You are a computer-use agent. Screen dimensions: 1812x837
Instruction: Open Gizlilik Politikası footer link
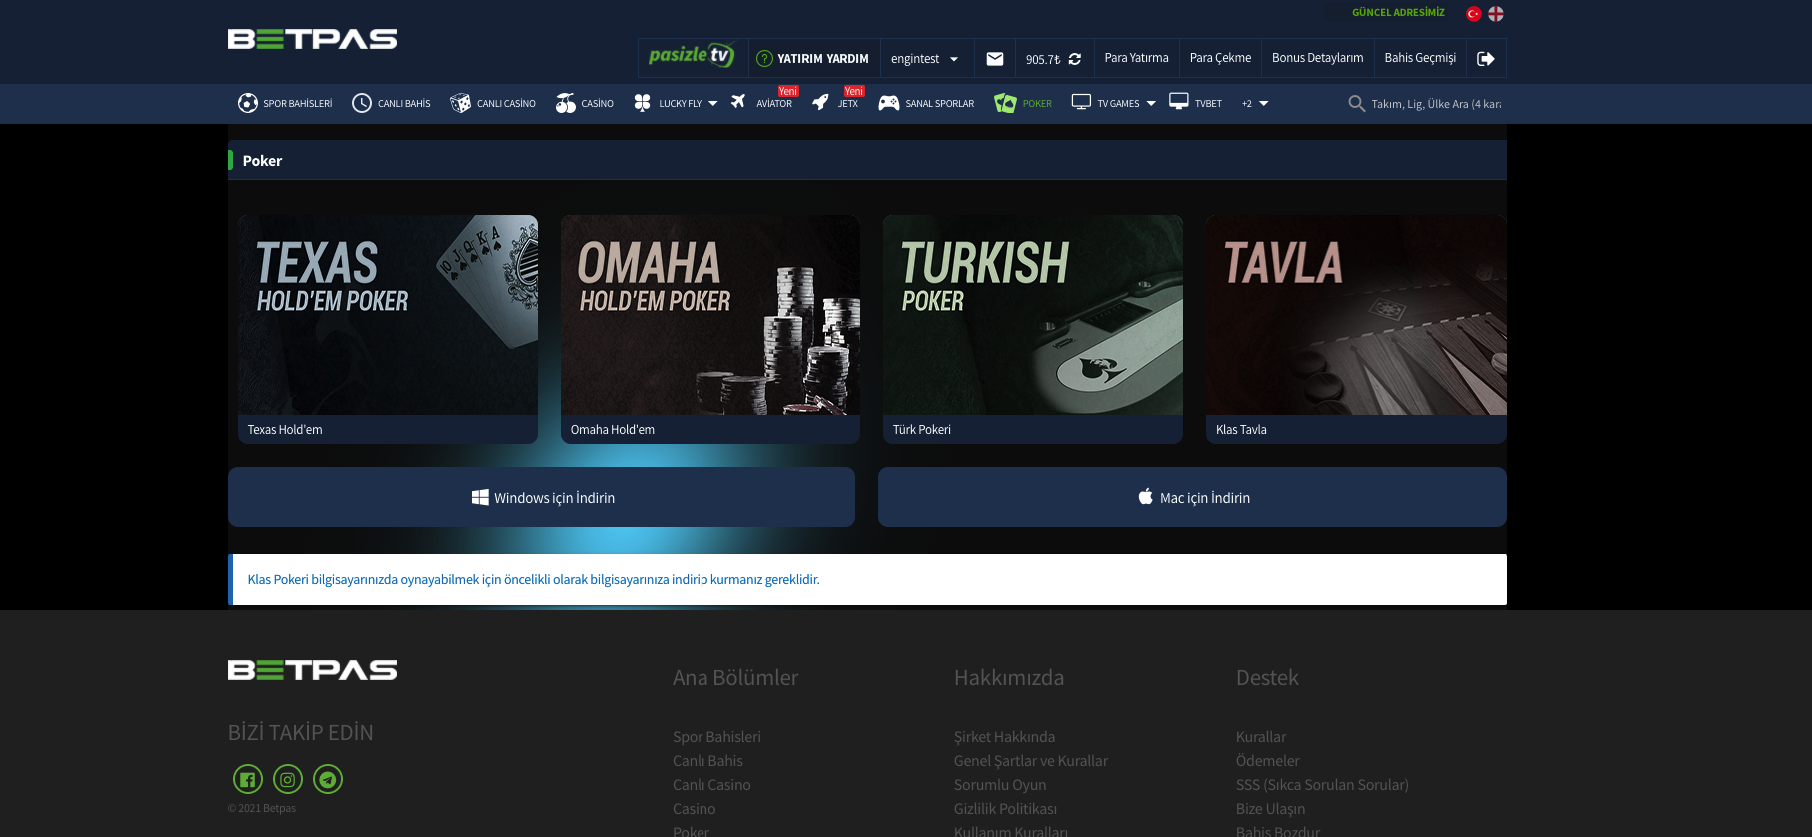pos(1005,809)
